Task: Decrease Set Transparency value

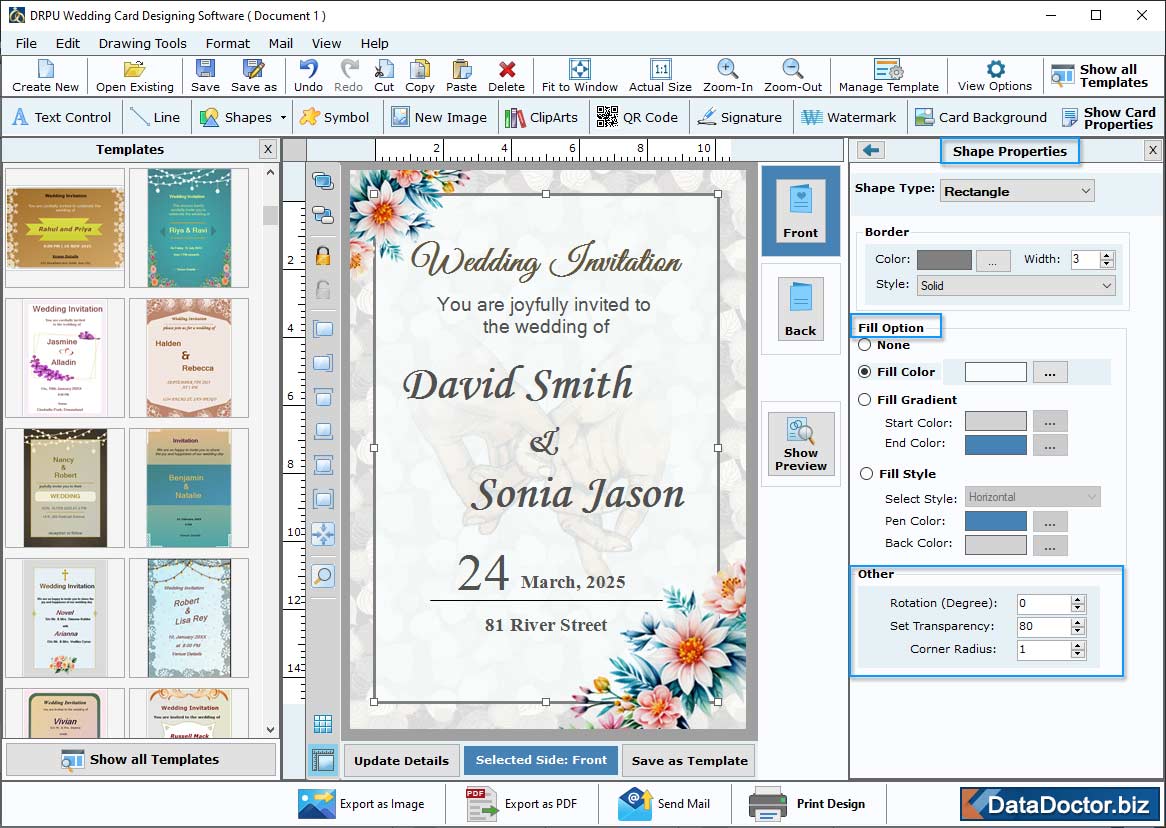Action: pyautogui.click(x=1078, y=631)
